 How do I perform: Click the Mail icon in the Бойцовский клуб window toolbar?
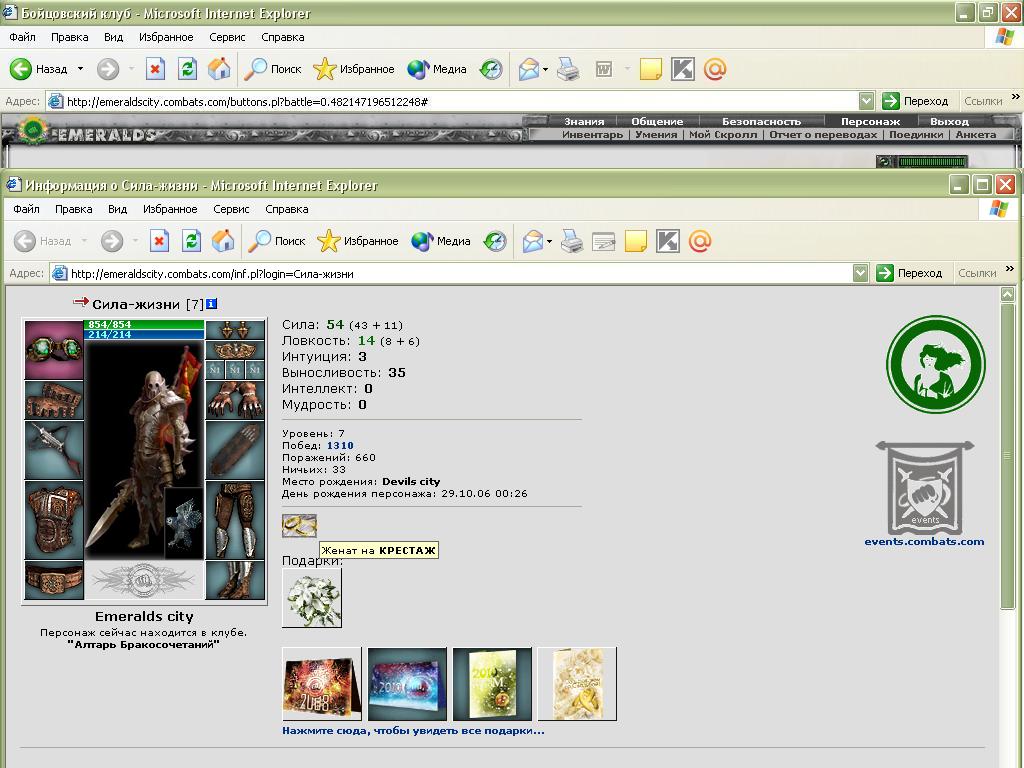click(x=528, y=69)
